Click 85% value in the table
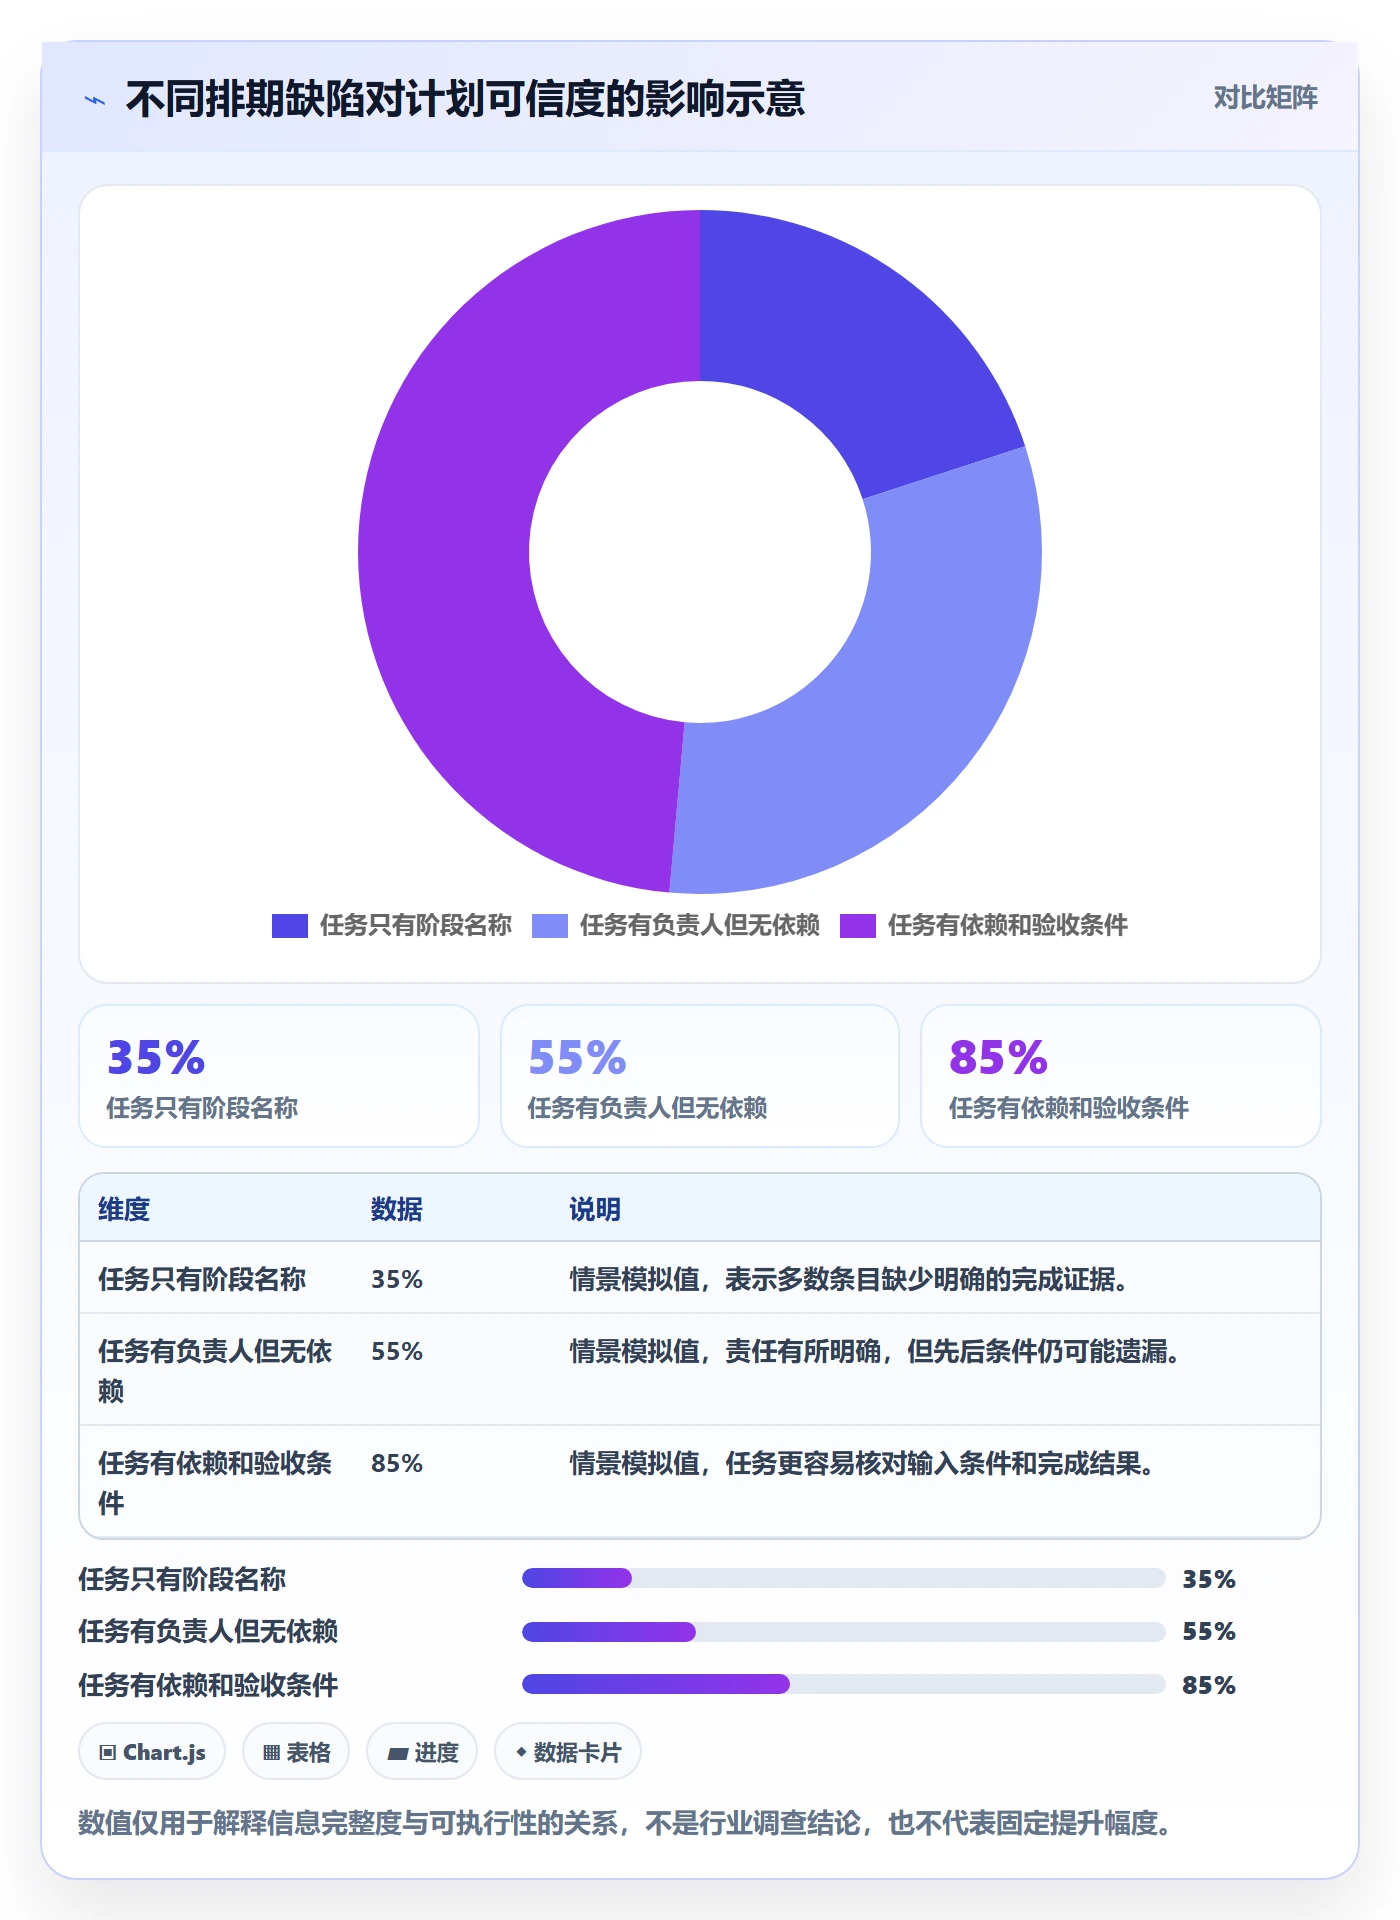Screen dimensions: 1400x1920 [397, 1464]
